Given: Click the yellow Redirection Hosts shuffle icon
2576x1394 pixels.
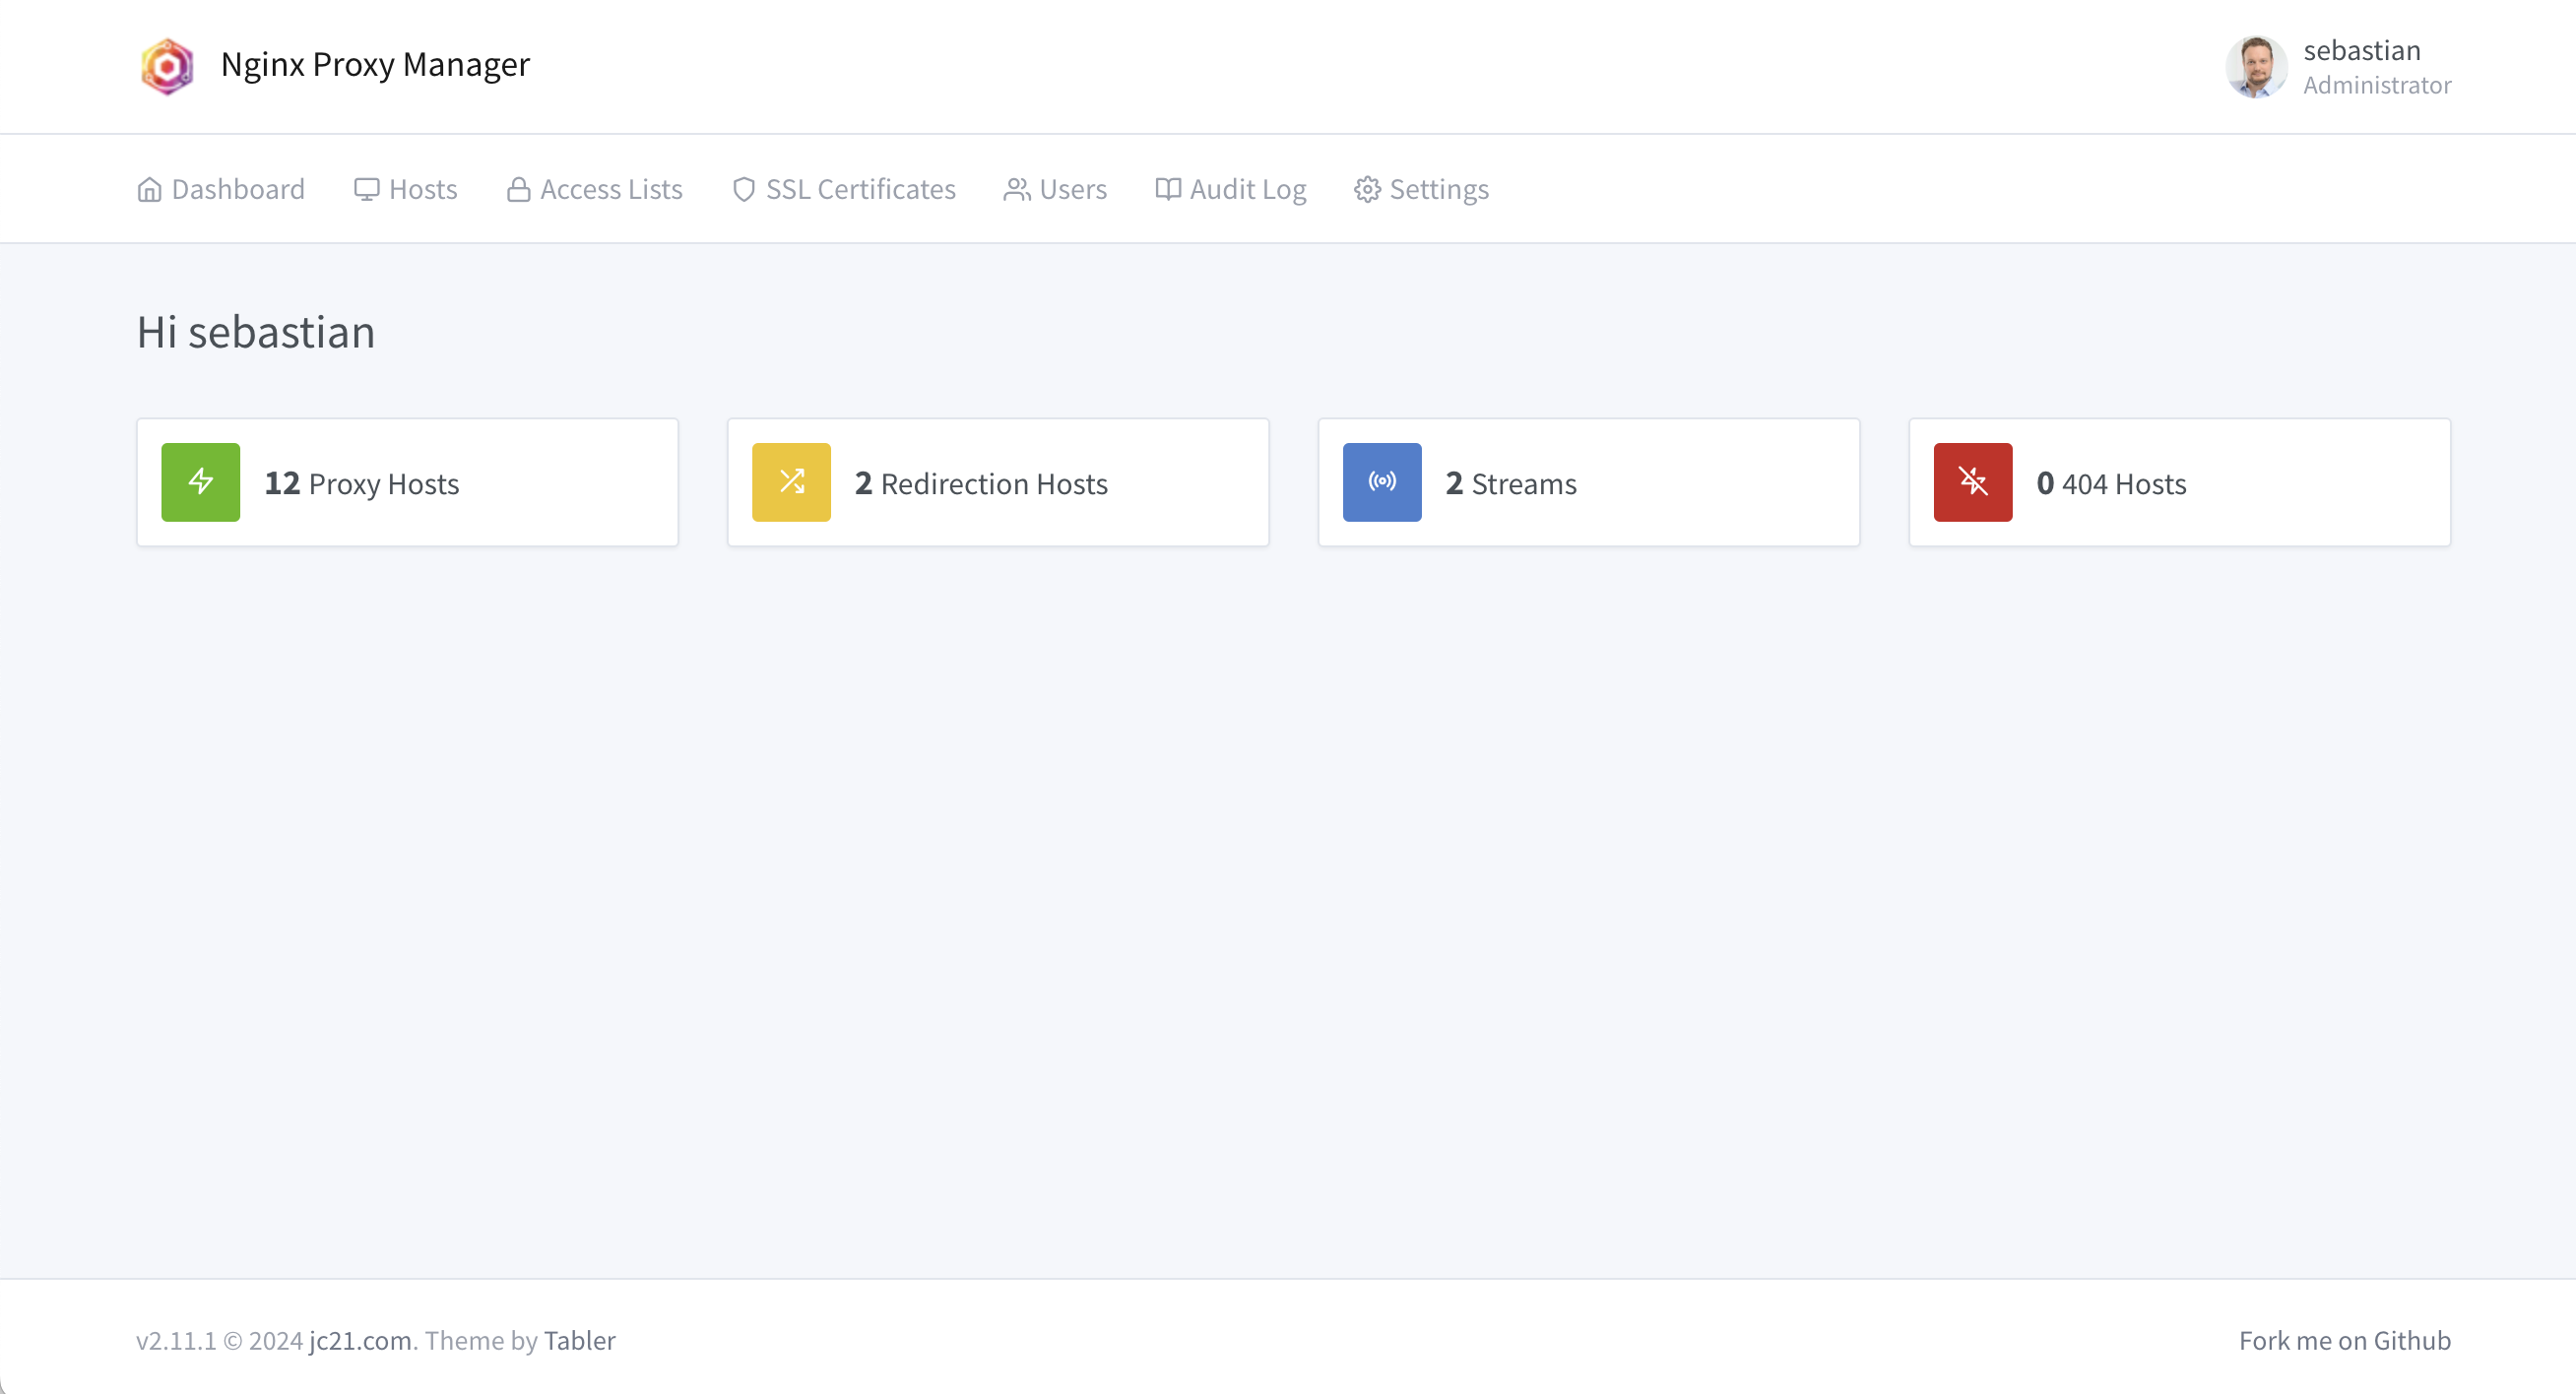Looking at the screenshot, I should [x=791, y=482].
